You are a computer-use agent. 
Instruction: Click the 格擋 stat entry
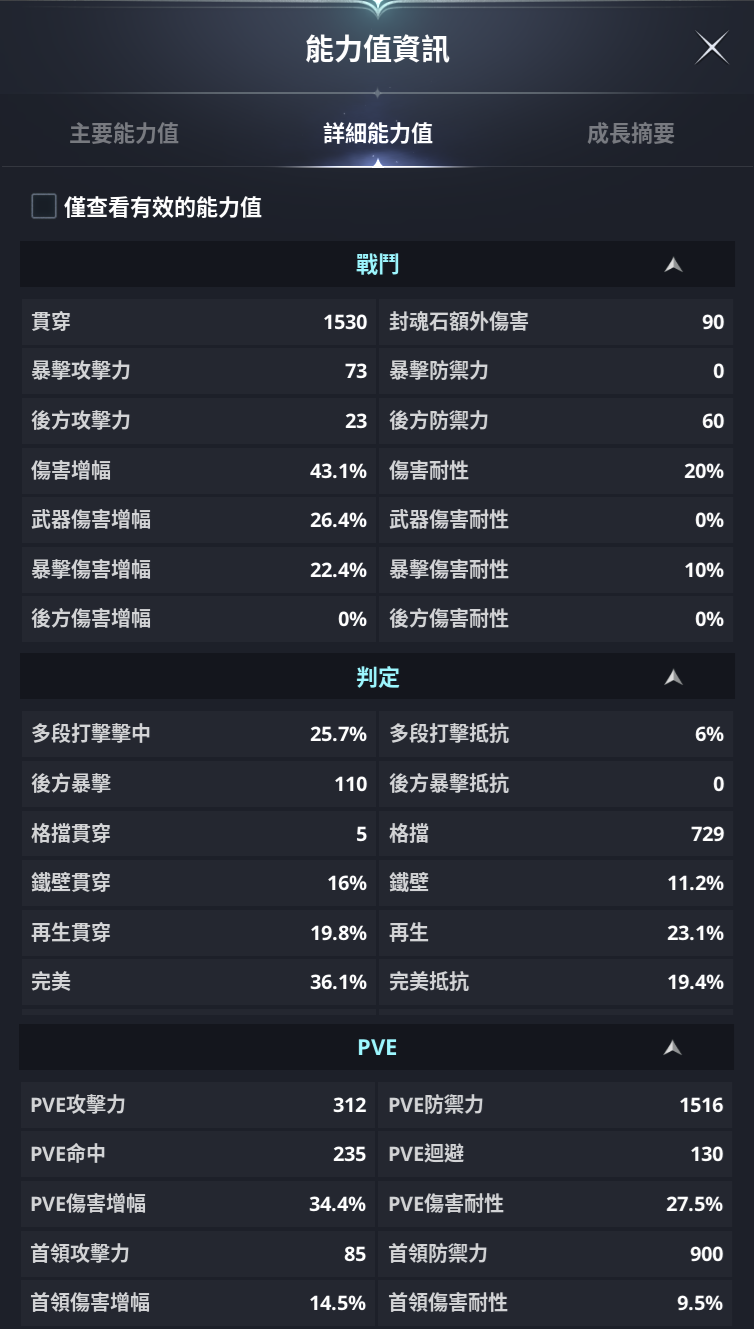pyautogui.click(x=556, y=833)
